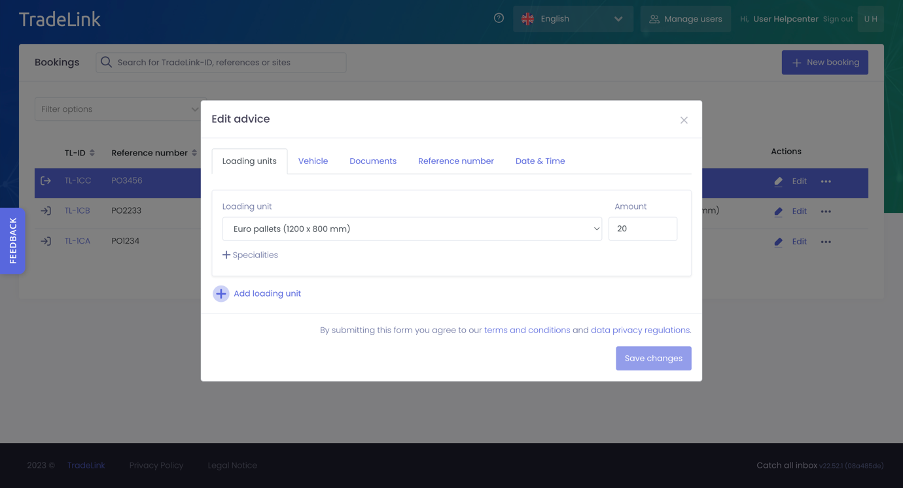904x488 pixels.
Task: Open the English language selector
Action: point(573,18)
